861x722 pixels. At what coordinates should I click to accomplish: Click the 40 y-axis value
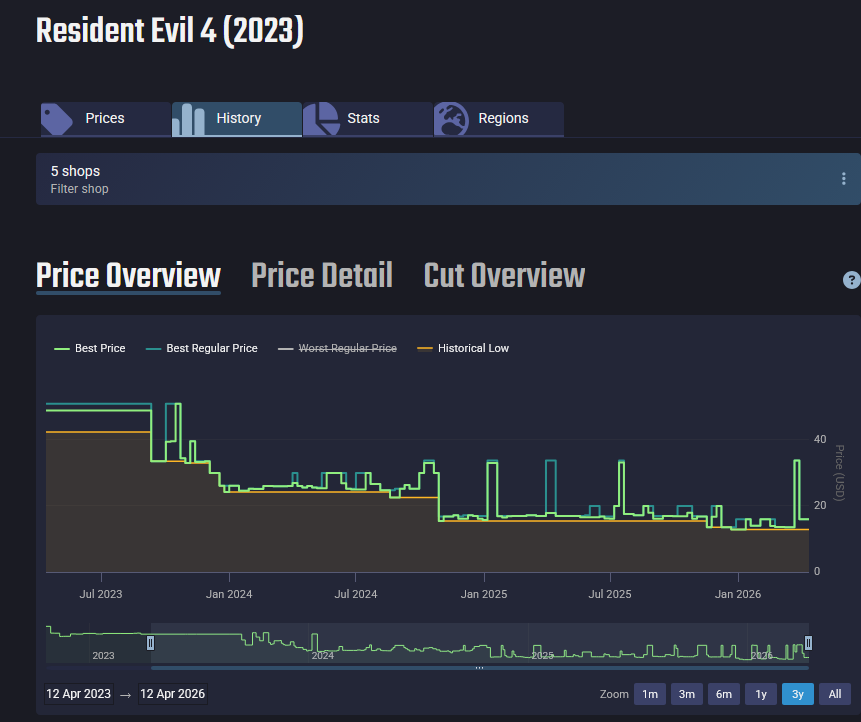coord(820,439)
